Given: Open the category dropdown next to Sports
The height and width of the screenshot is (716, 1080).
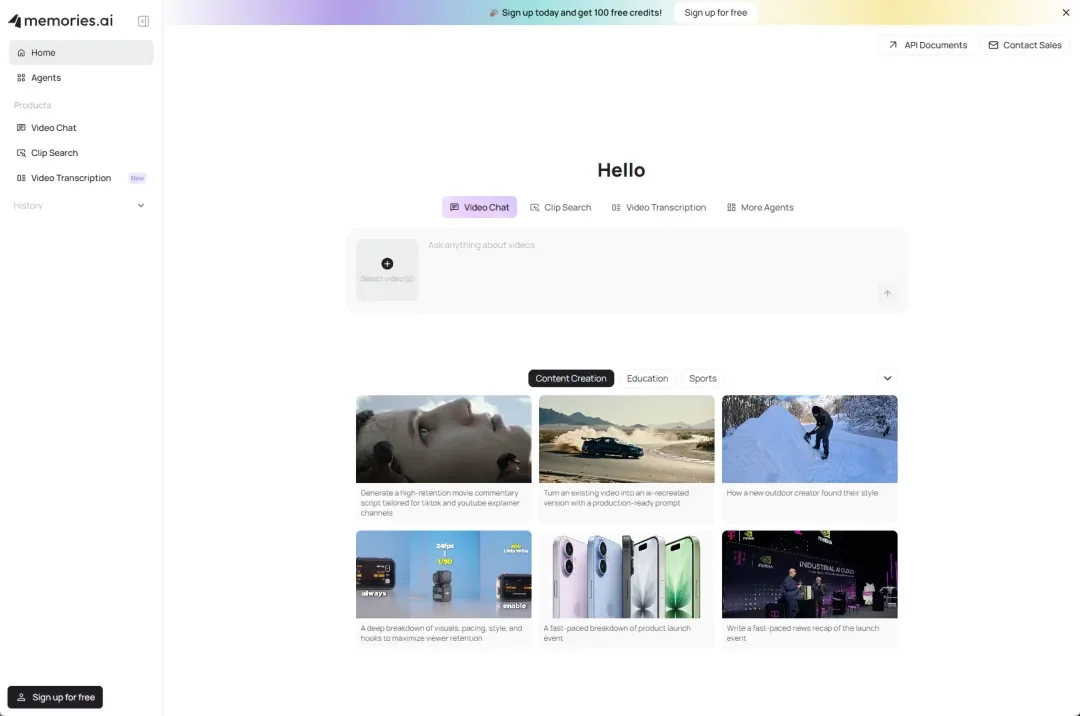Looking at the screenshot, I should 886,378.
